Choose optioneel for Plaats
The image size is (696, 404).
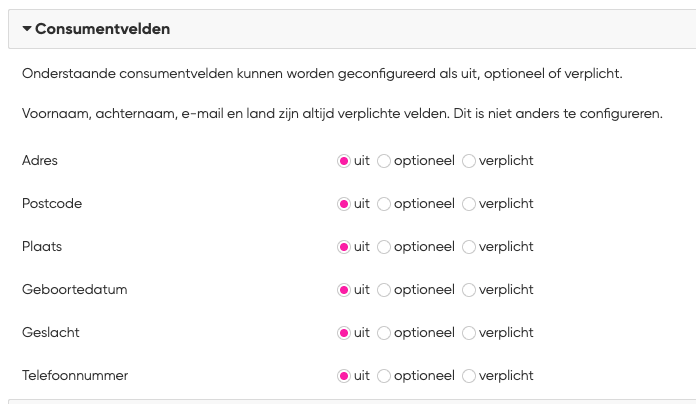(x=384, y=246)
